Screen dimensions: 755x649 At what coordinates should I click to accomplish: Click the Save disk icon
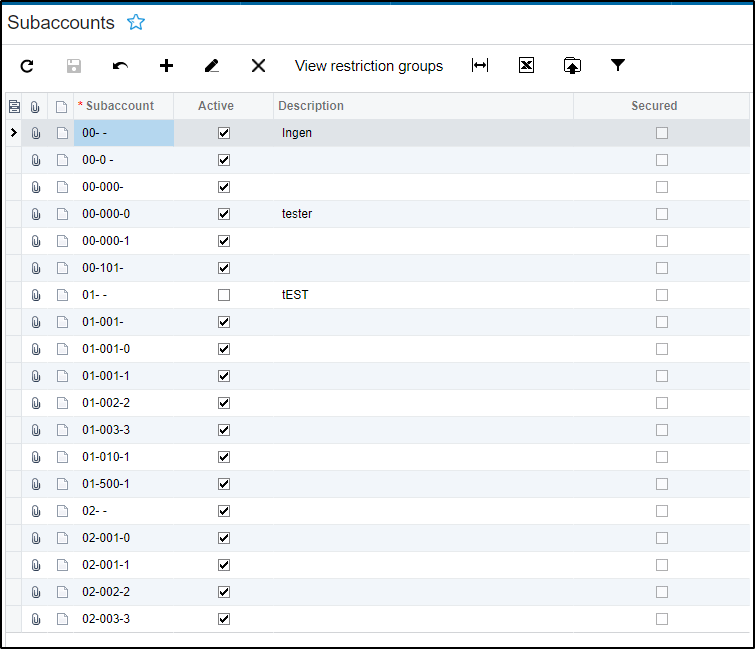coord(74,65)
